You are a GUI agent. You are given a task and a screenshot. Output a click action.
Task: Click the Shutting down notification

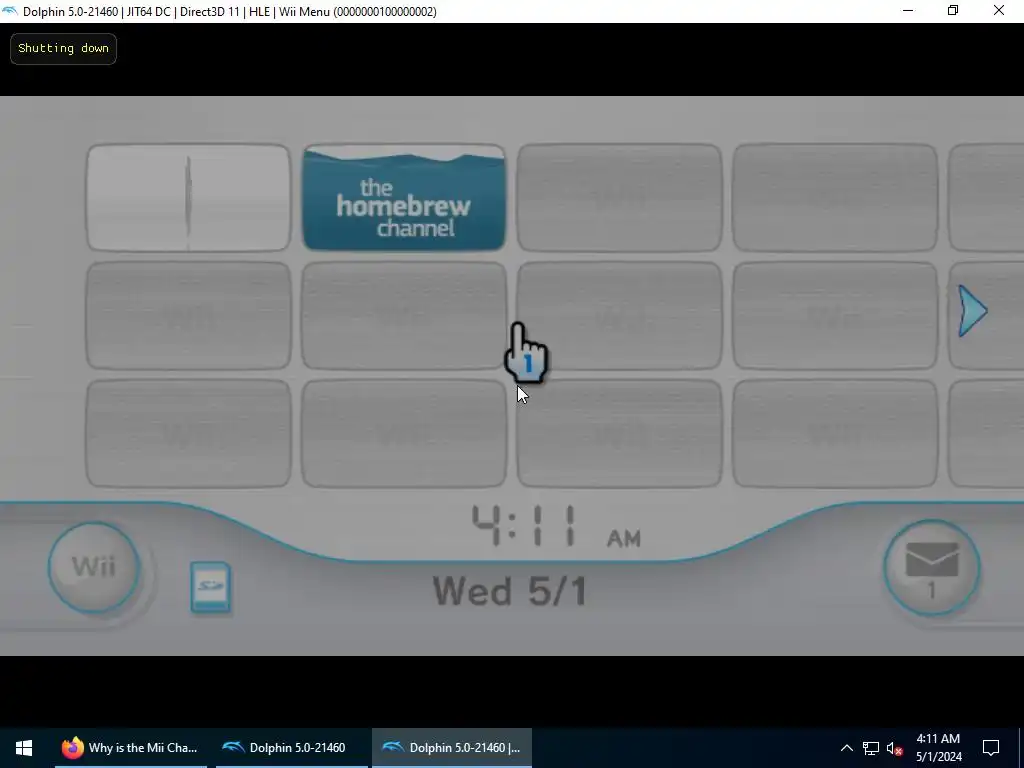click(x=63, y=48)
